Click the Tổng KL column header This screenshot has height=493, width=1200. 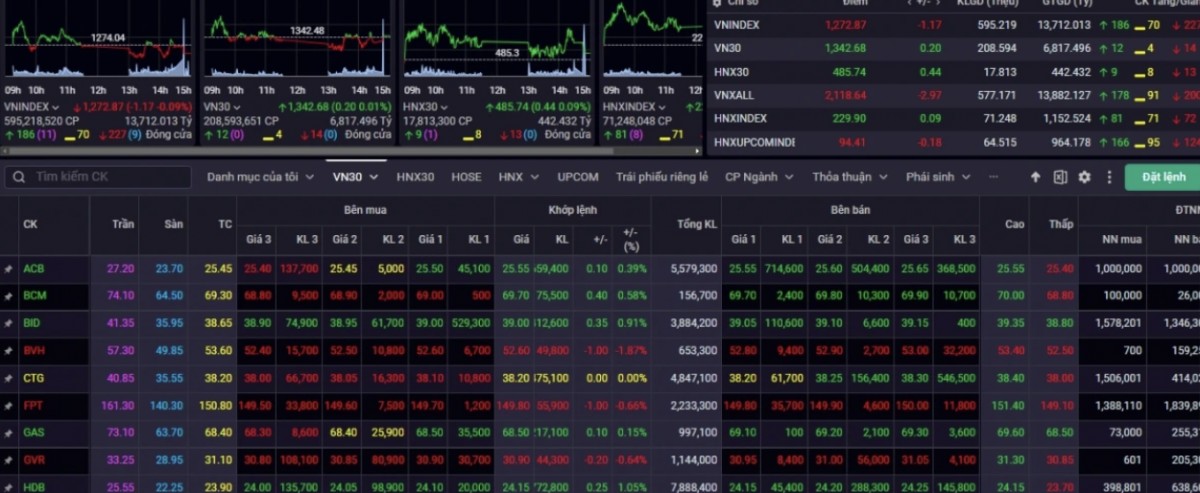pyautogui.click(x=697, y=224)
